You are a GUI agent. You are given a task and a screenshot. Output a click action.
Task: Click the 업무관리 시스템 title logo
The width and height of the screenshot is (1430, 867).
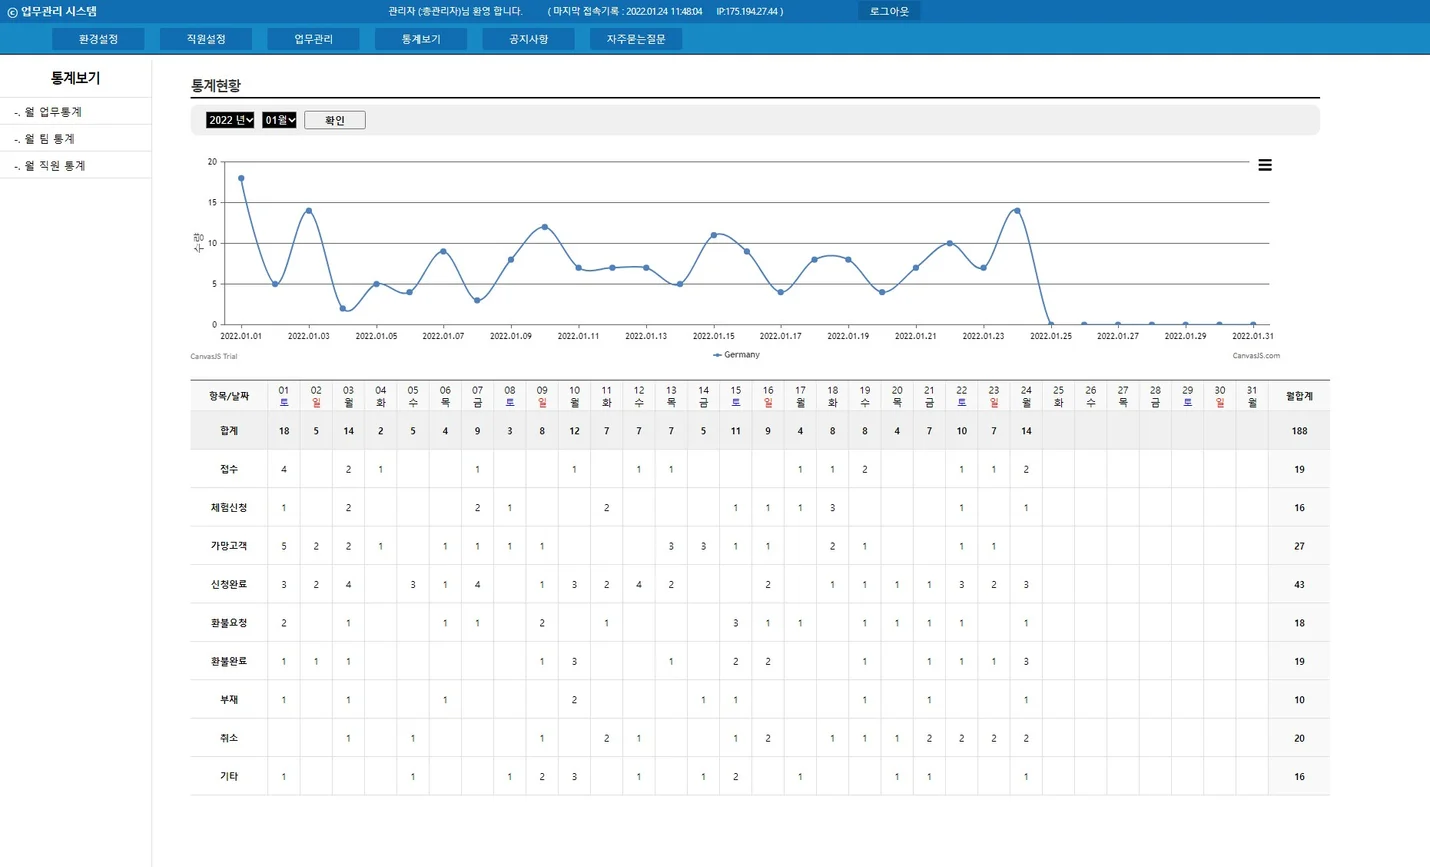(52, 12)
